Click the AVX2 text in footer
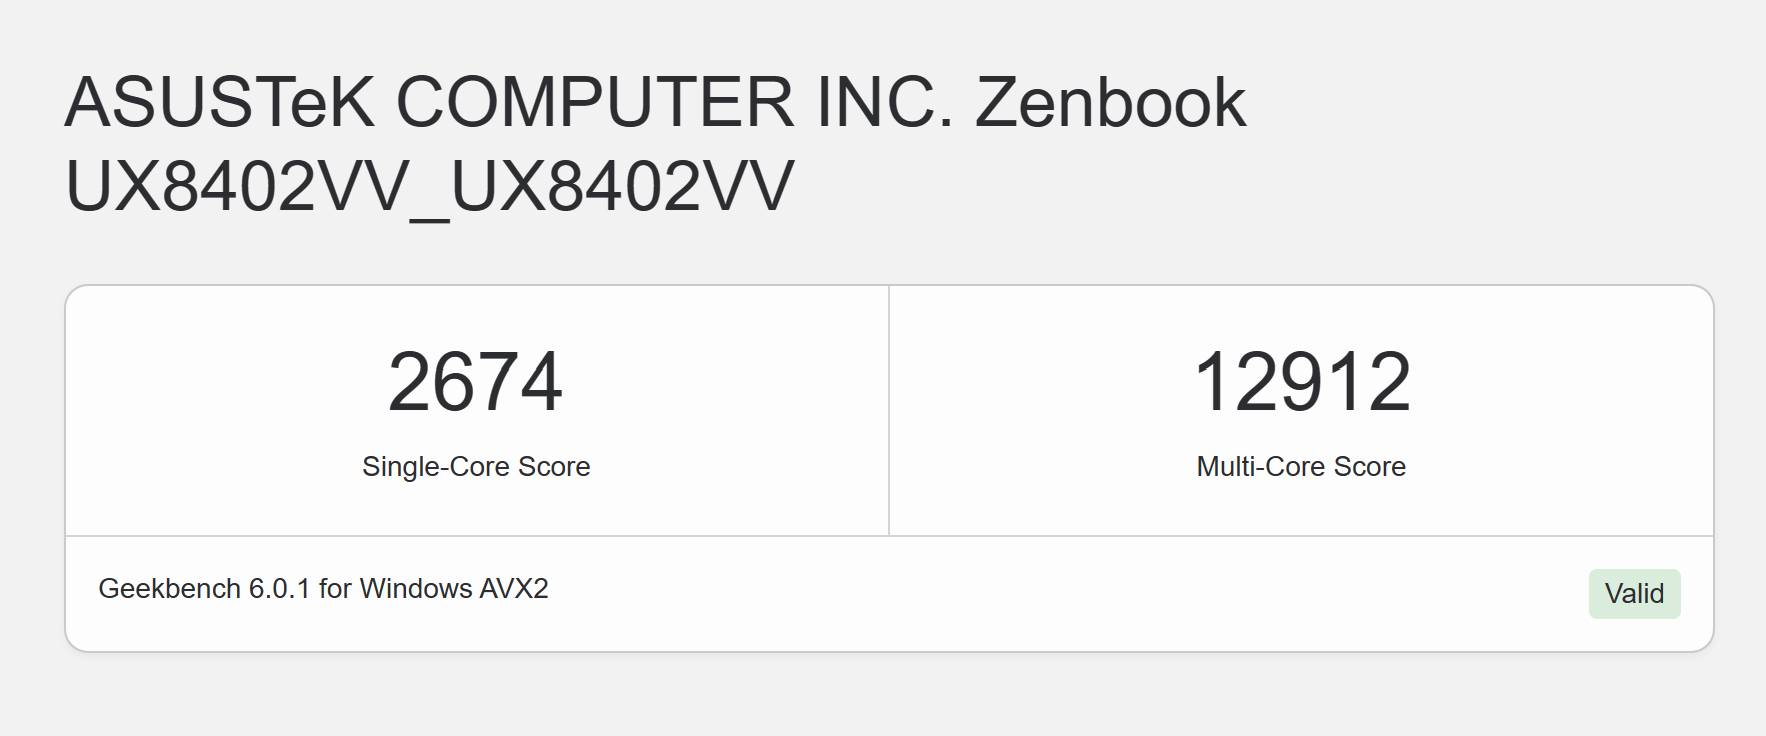Image resolution: width=1766 pixels, height=736 pixels. (x=514, y=588)
